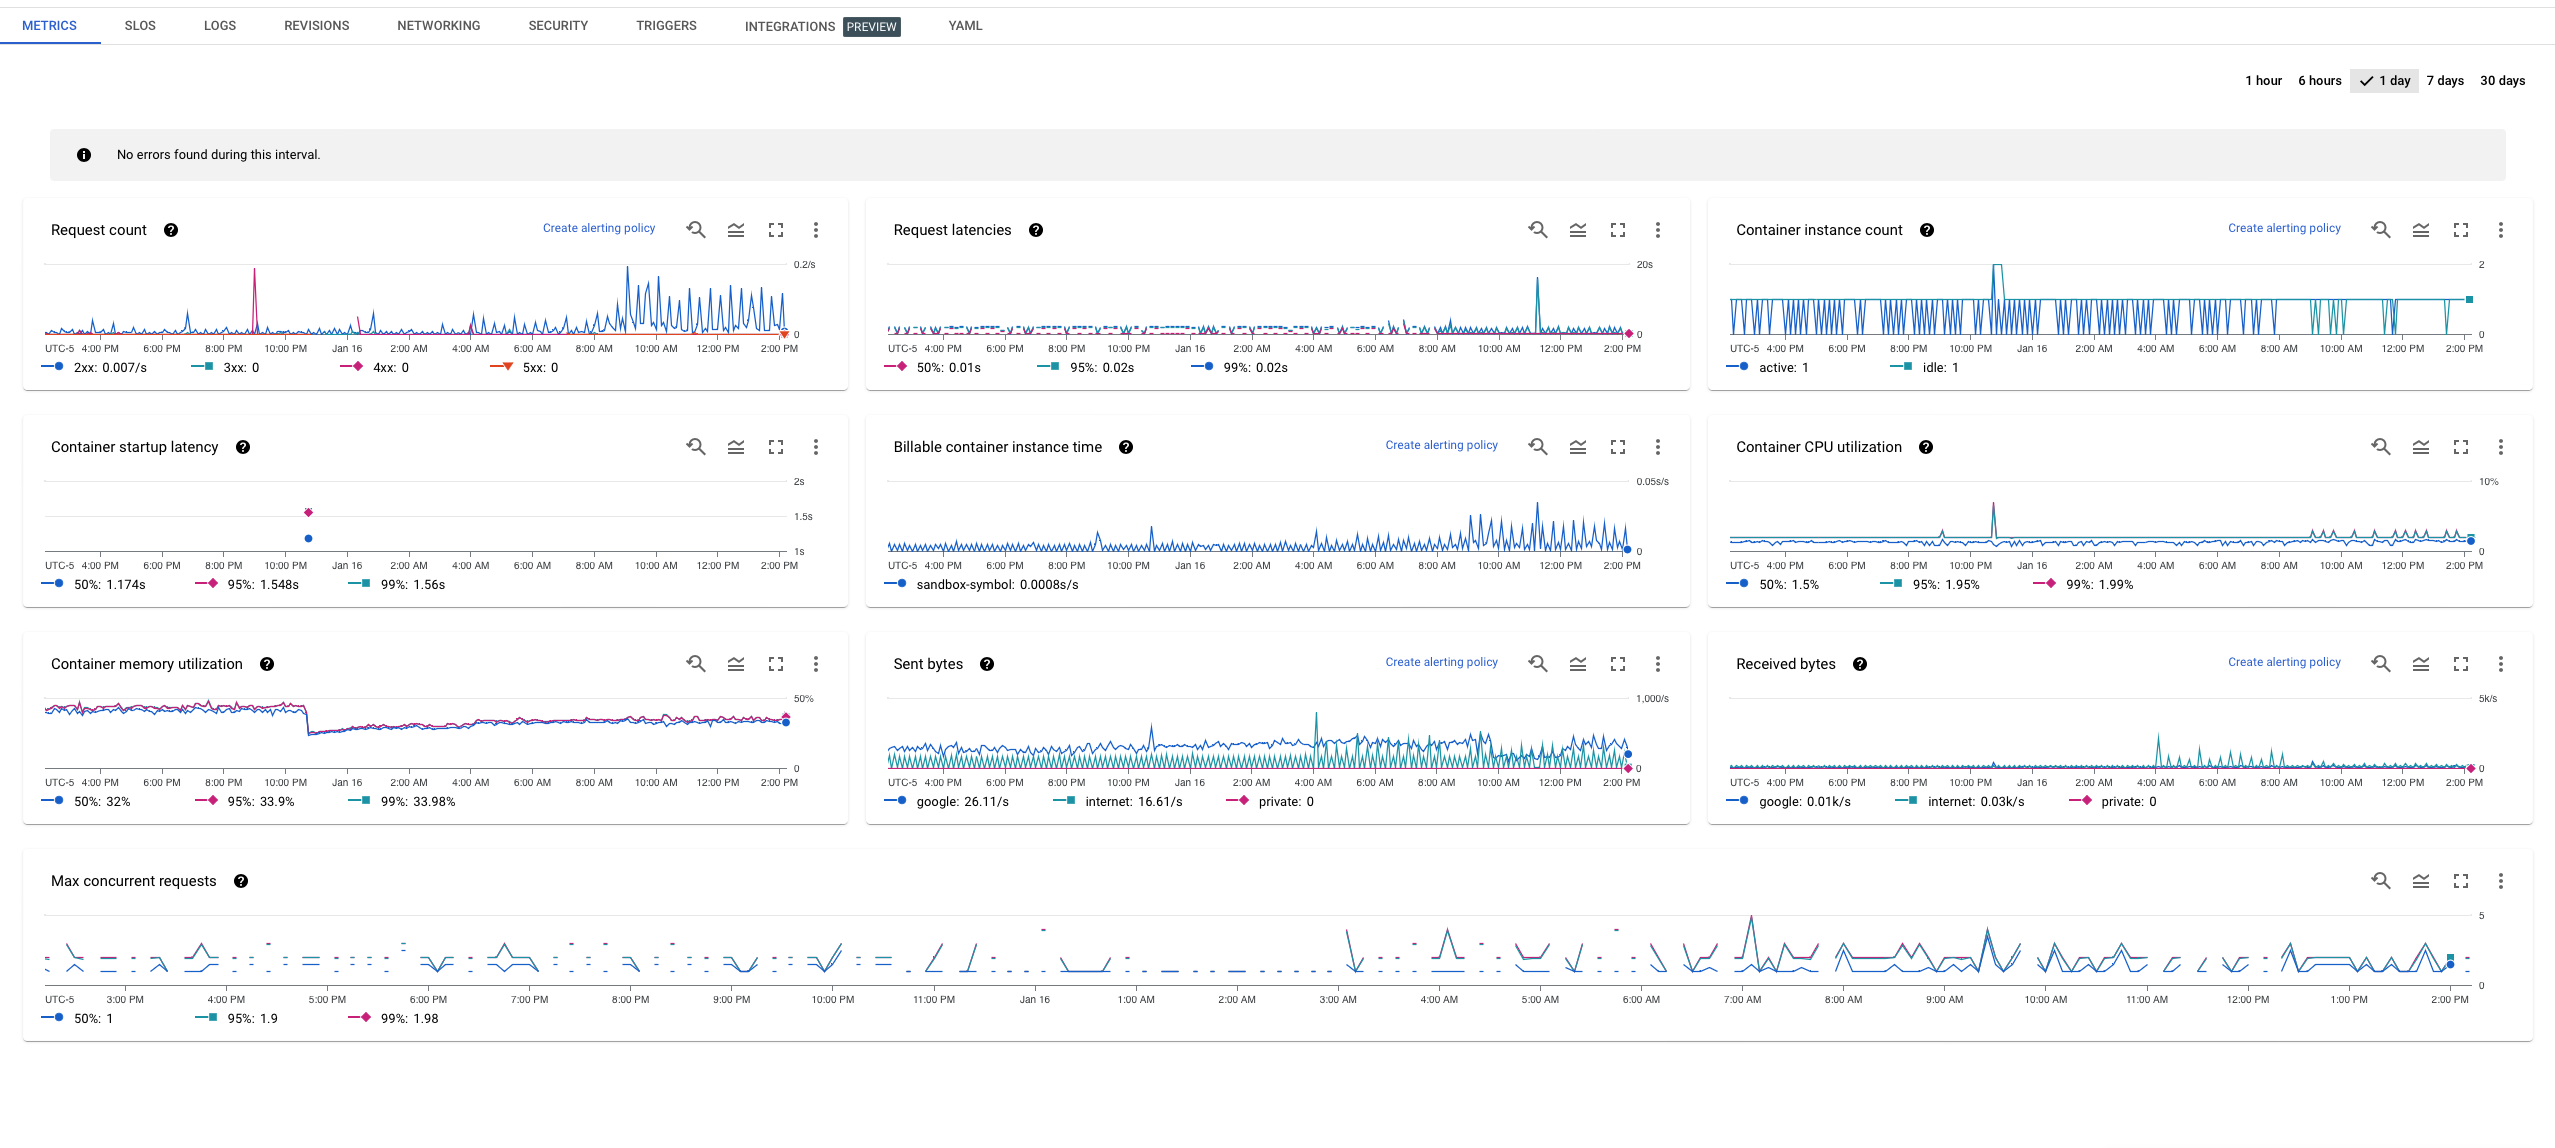Reset zoom on Request count chart
Screen dimensions: 2555x1148
pos(696,230)
